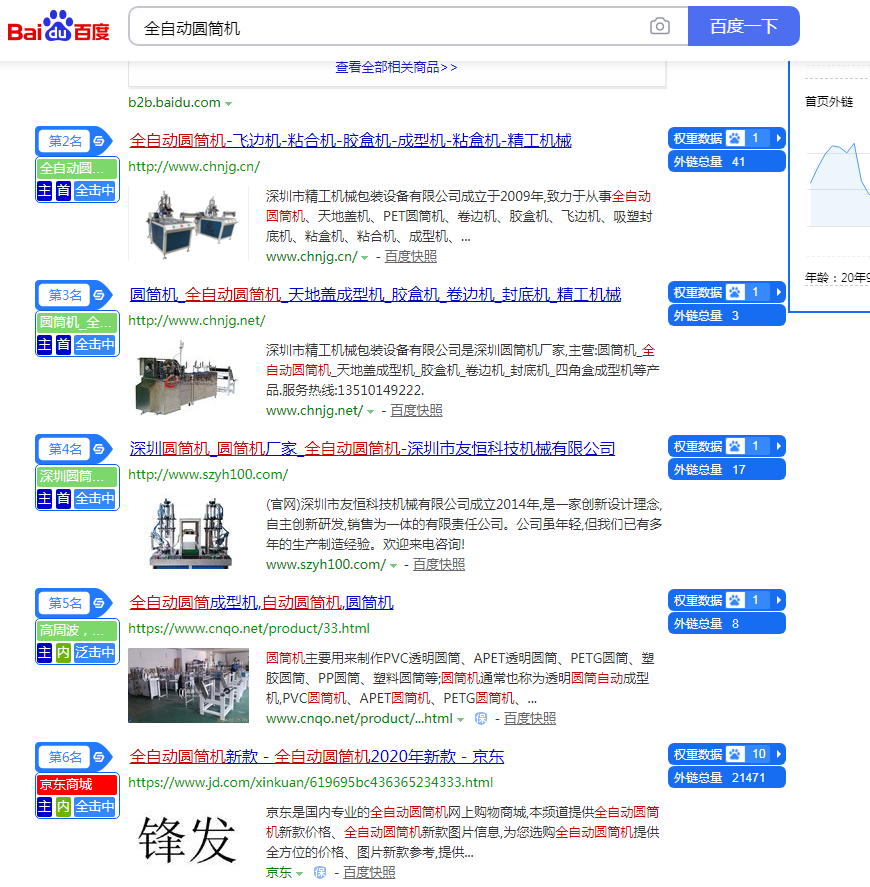Open result titled 全自动圆筒成型机,自动圆筒机,圆筒机
870x887 pixels.
(261, 602)
